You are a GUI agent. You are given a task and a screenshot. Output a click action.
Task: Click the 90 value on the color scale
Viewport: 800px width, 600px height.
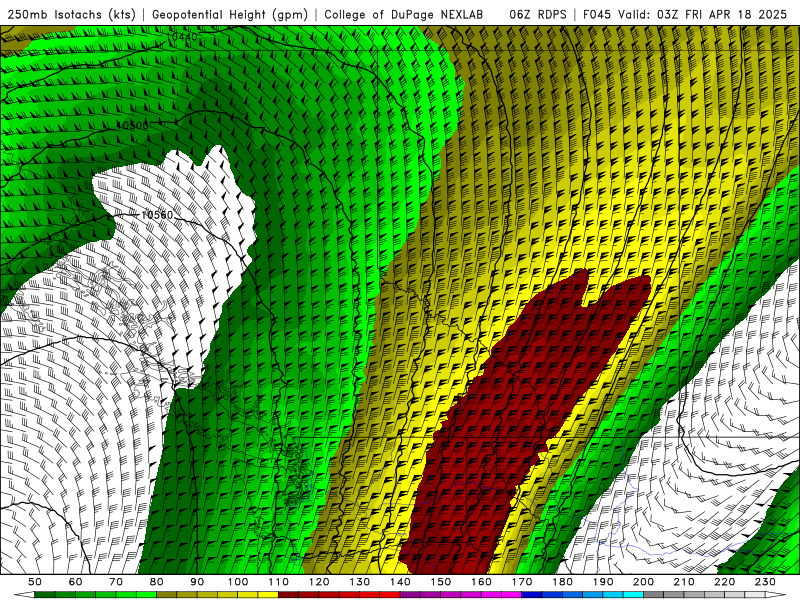click(197, 582)
